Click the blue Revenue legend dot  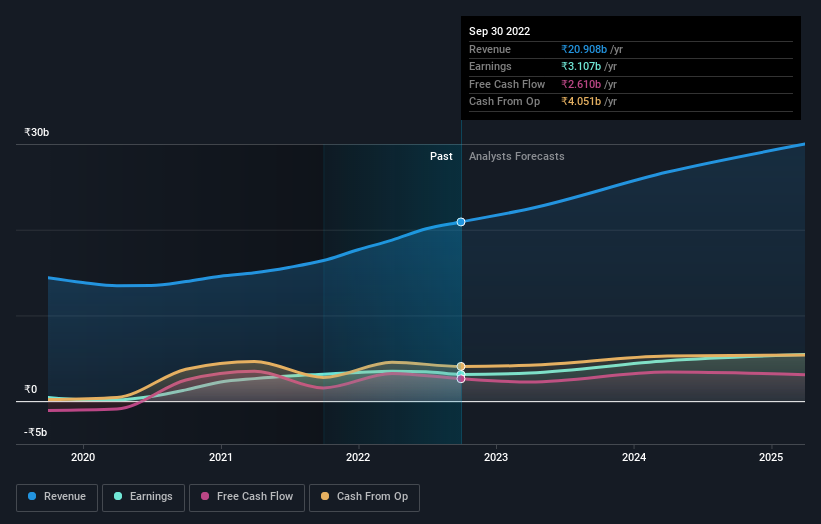[x=32, y=496]
